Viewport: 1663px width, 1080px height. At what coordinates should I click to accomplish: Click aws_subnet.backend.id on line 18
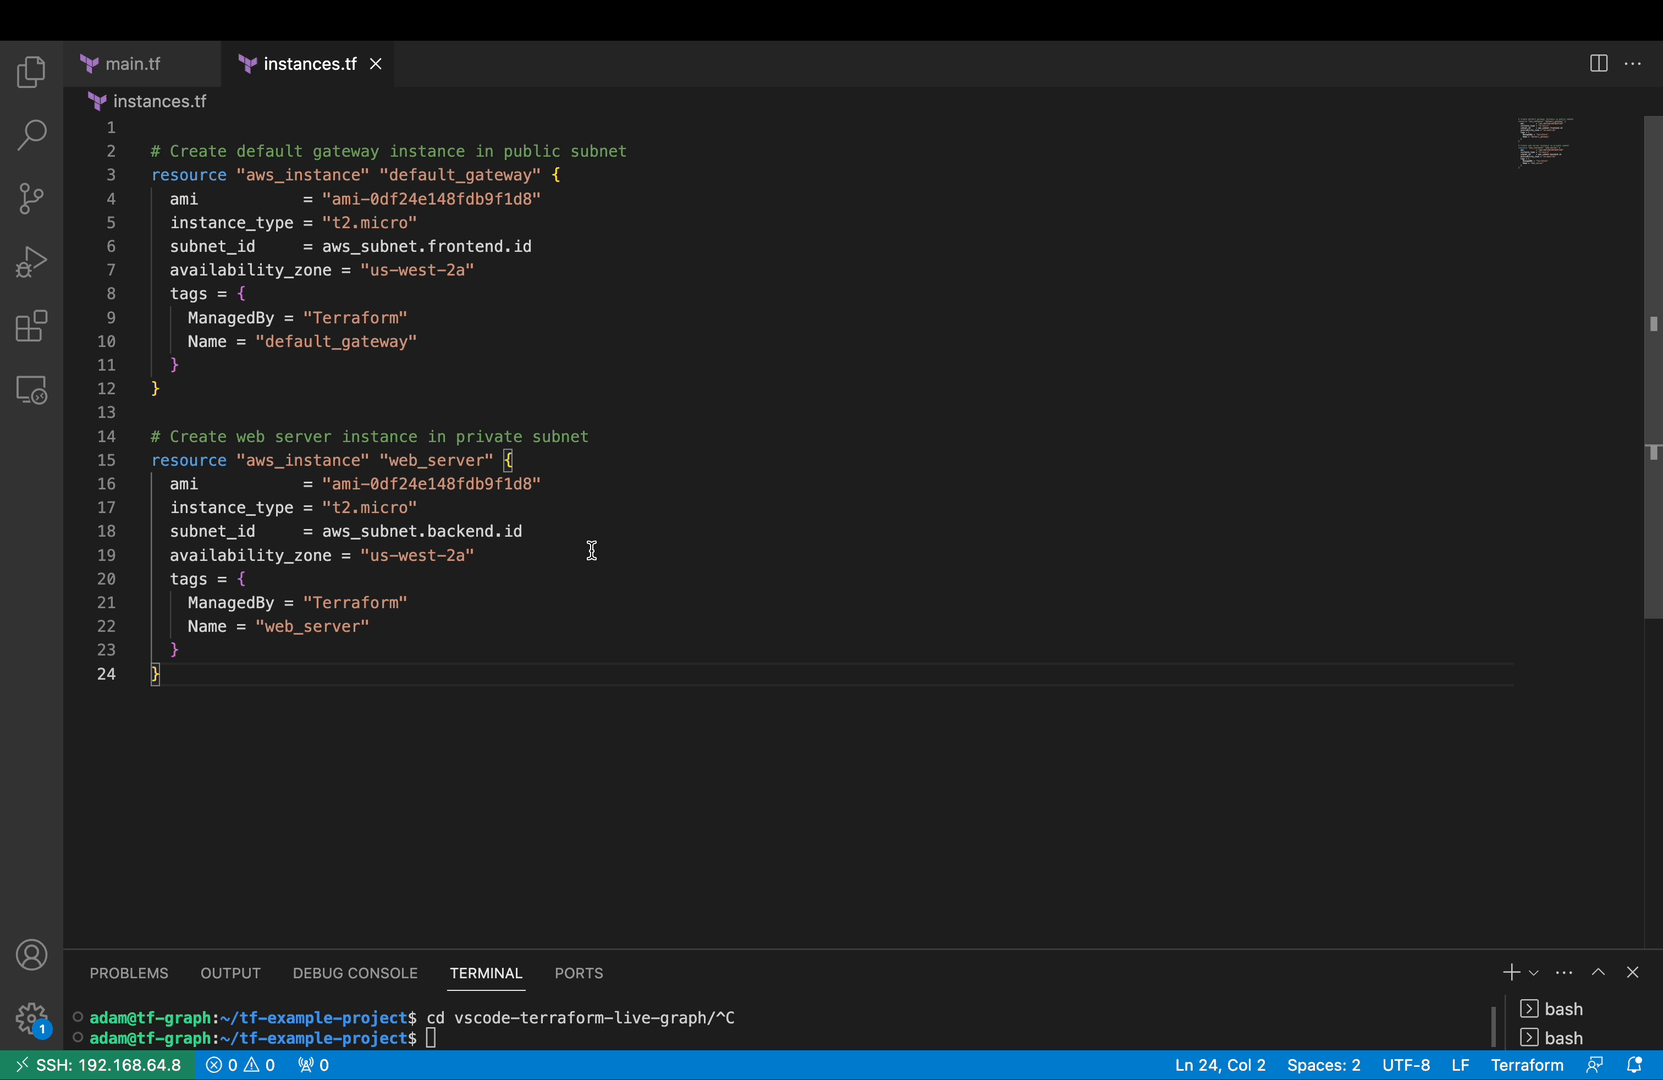pyautogui.click(x=422, y=531)
